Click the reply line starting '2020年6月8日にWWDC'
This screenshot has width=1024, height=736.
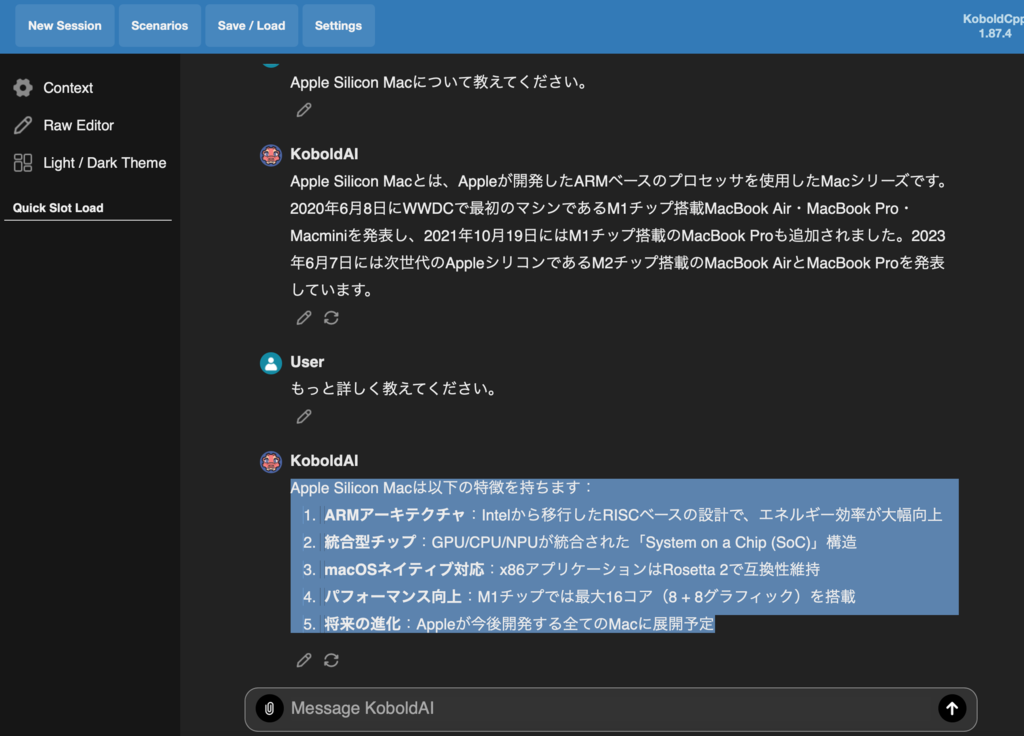(x=601, y=208)
